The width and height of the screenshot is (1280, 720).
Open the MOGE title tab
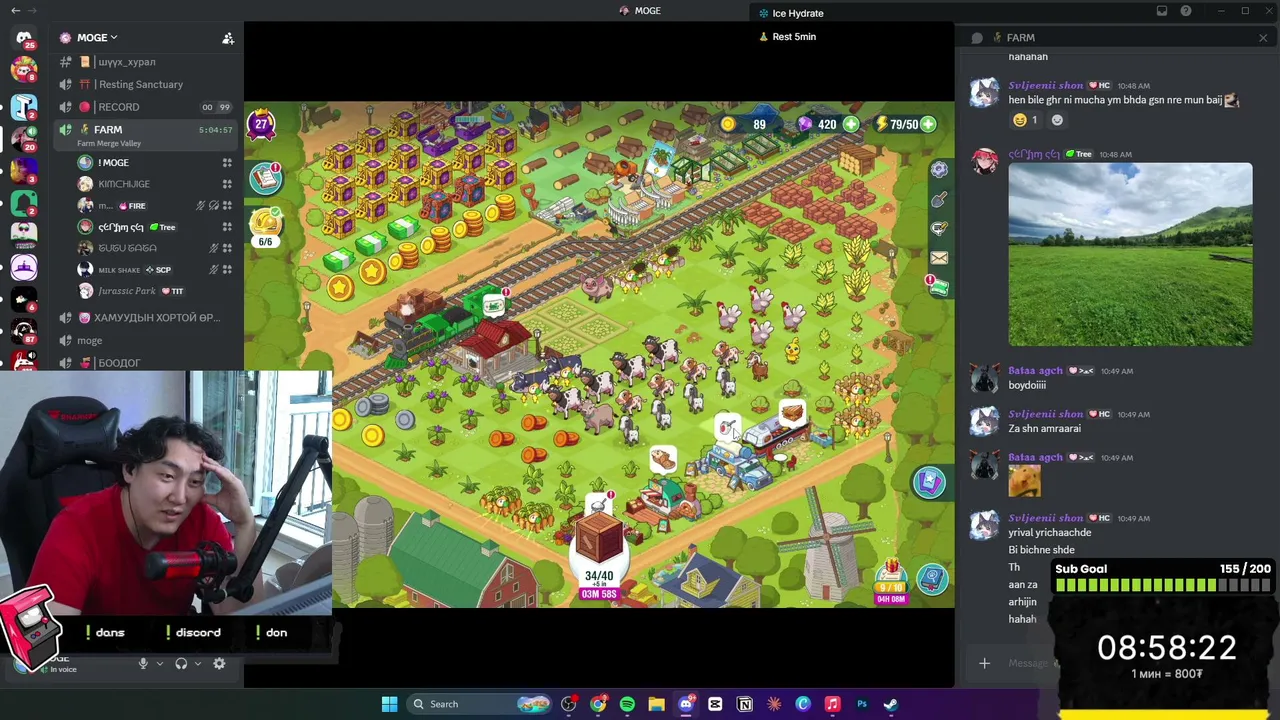pos(640,11)
